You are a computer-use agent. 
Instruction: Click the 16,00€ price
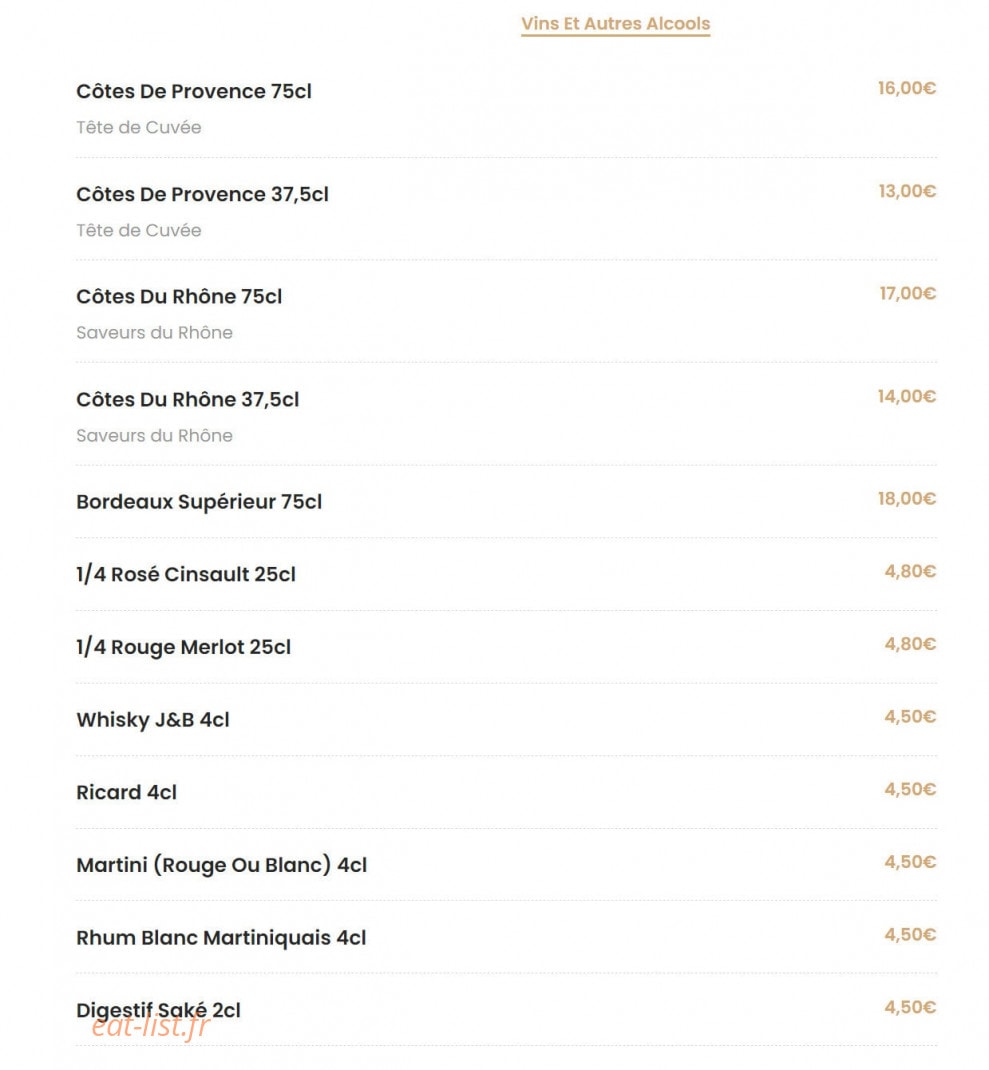[906, 88]
